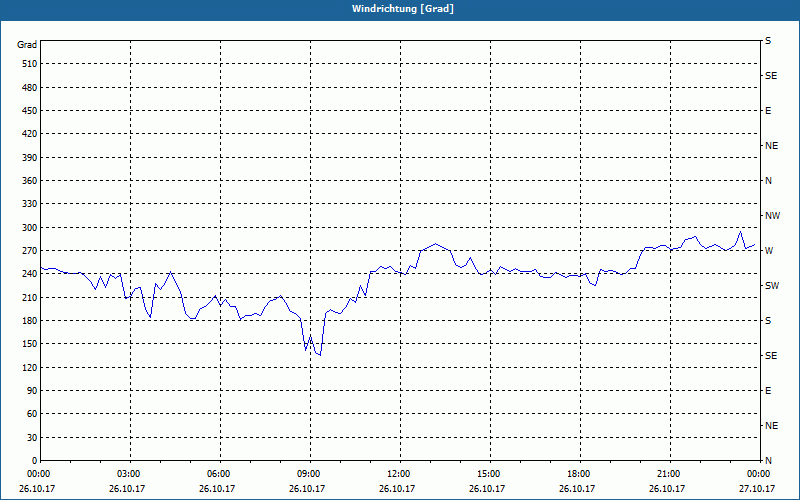This screenshot has width=800, height=500.
Task: Pick the 150 degree axis label
Action: 30,343
